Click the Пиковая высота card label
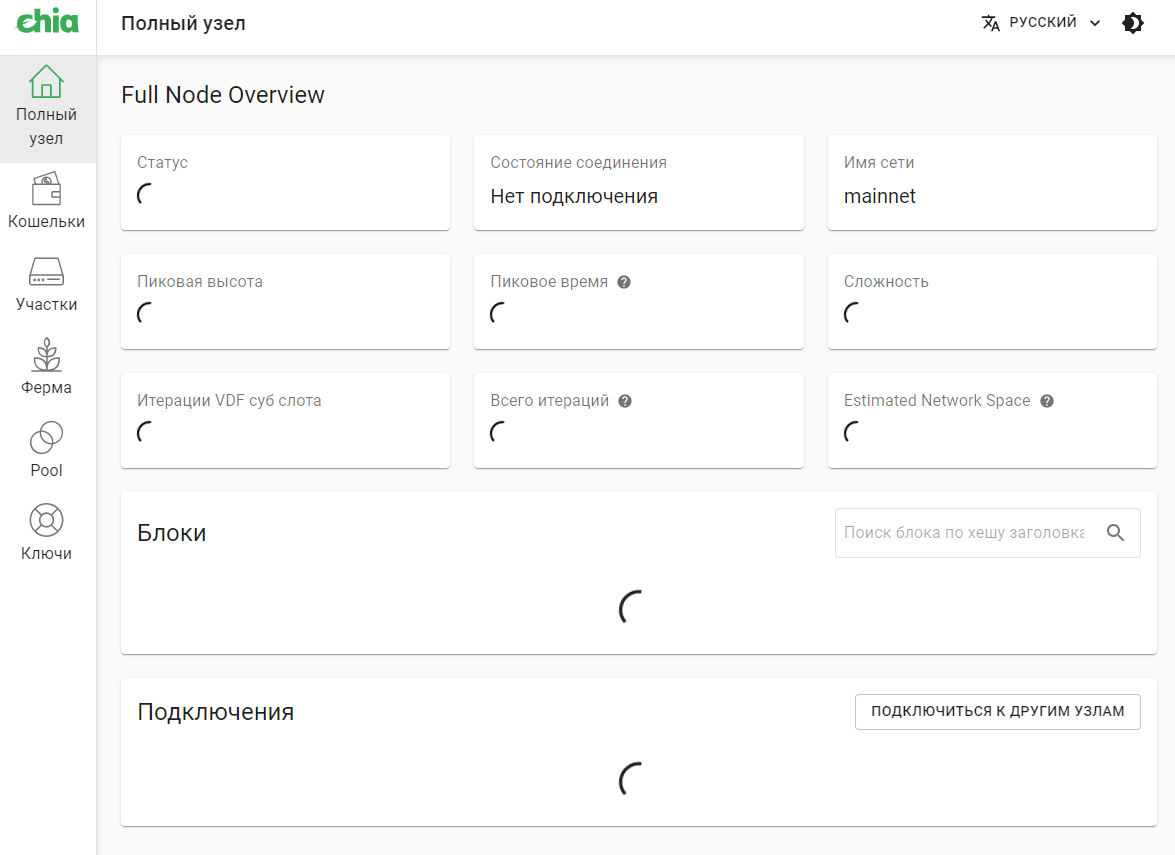This screenshot has height=855, width=1175. click(199, 282)
